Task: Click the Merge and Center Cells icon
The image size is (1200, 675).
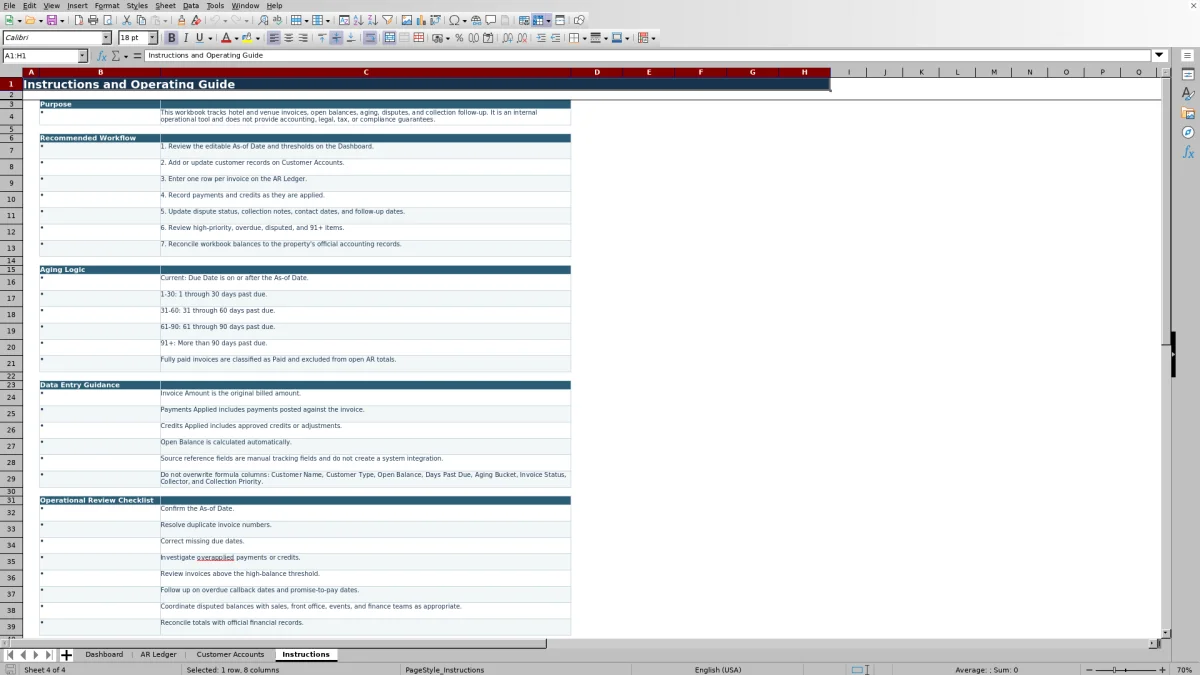Action: 390,38
